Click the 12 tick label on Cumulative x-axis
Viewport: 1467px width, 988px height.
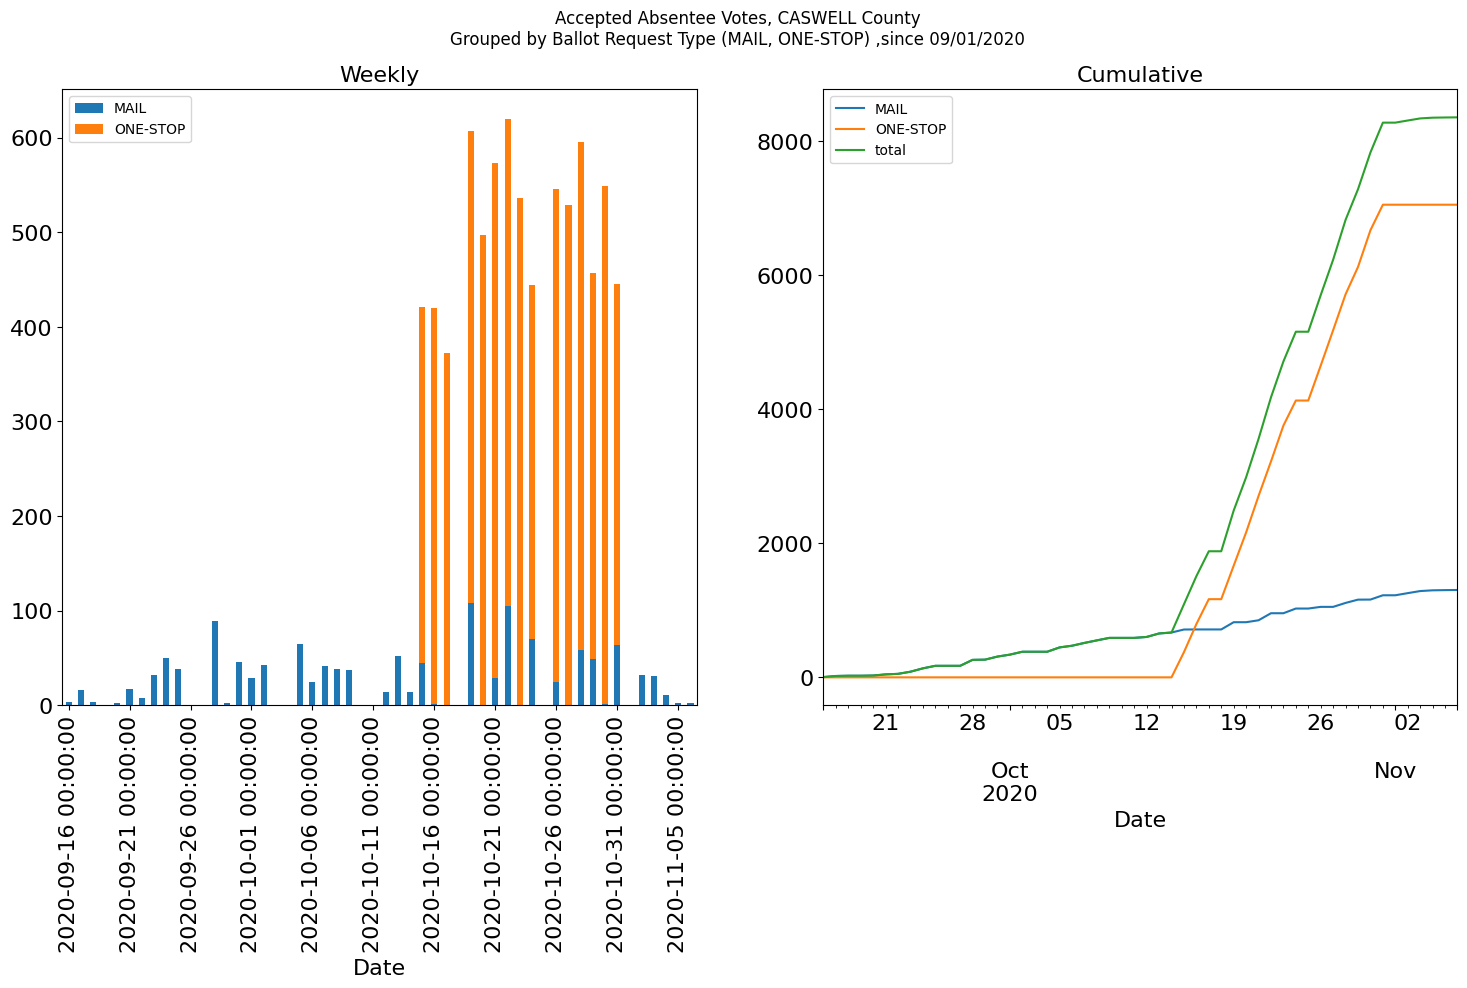[1146, 722]
